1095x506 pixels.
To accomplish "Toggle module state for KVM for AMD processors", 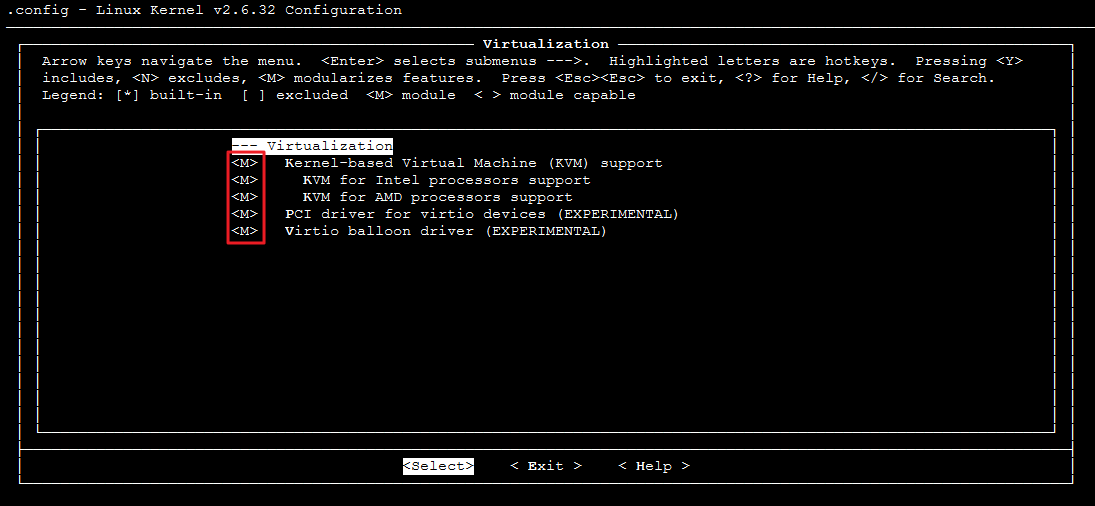I will click(245, 197).
